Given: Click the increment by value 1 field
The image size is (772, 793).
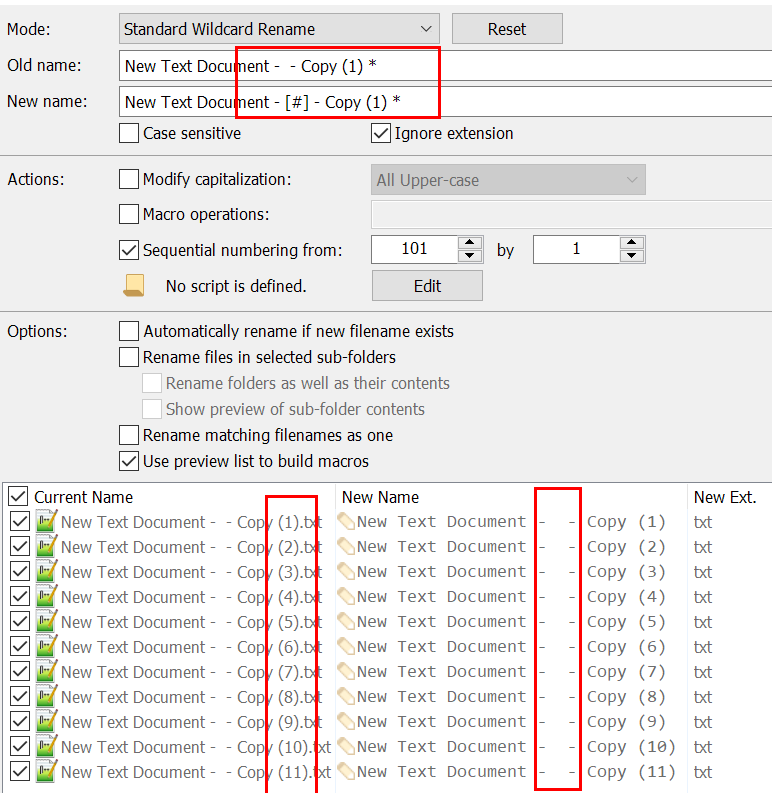Looking at the screenshot, I should (x=577, y=249).
